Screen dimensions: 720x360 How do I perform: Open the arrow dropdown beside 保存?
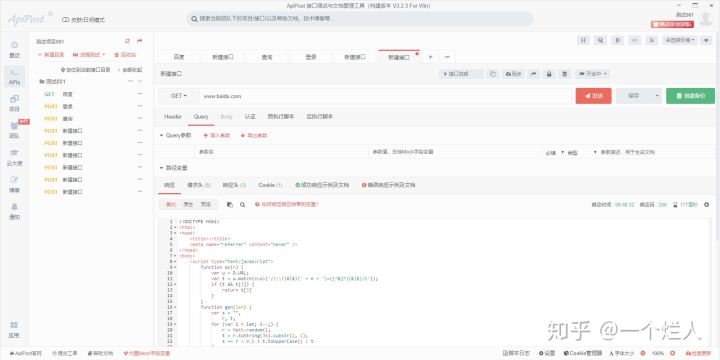657,96
